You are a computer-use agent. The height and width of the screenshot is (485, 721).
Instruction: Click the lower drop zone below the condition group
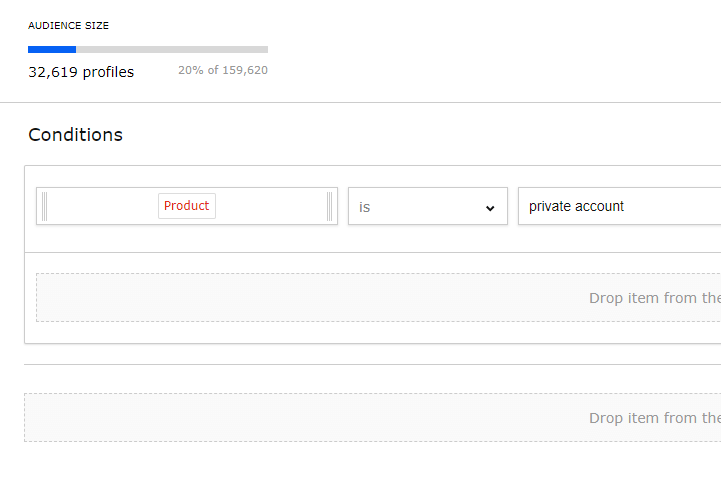click(300, 418)
